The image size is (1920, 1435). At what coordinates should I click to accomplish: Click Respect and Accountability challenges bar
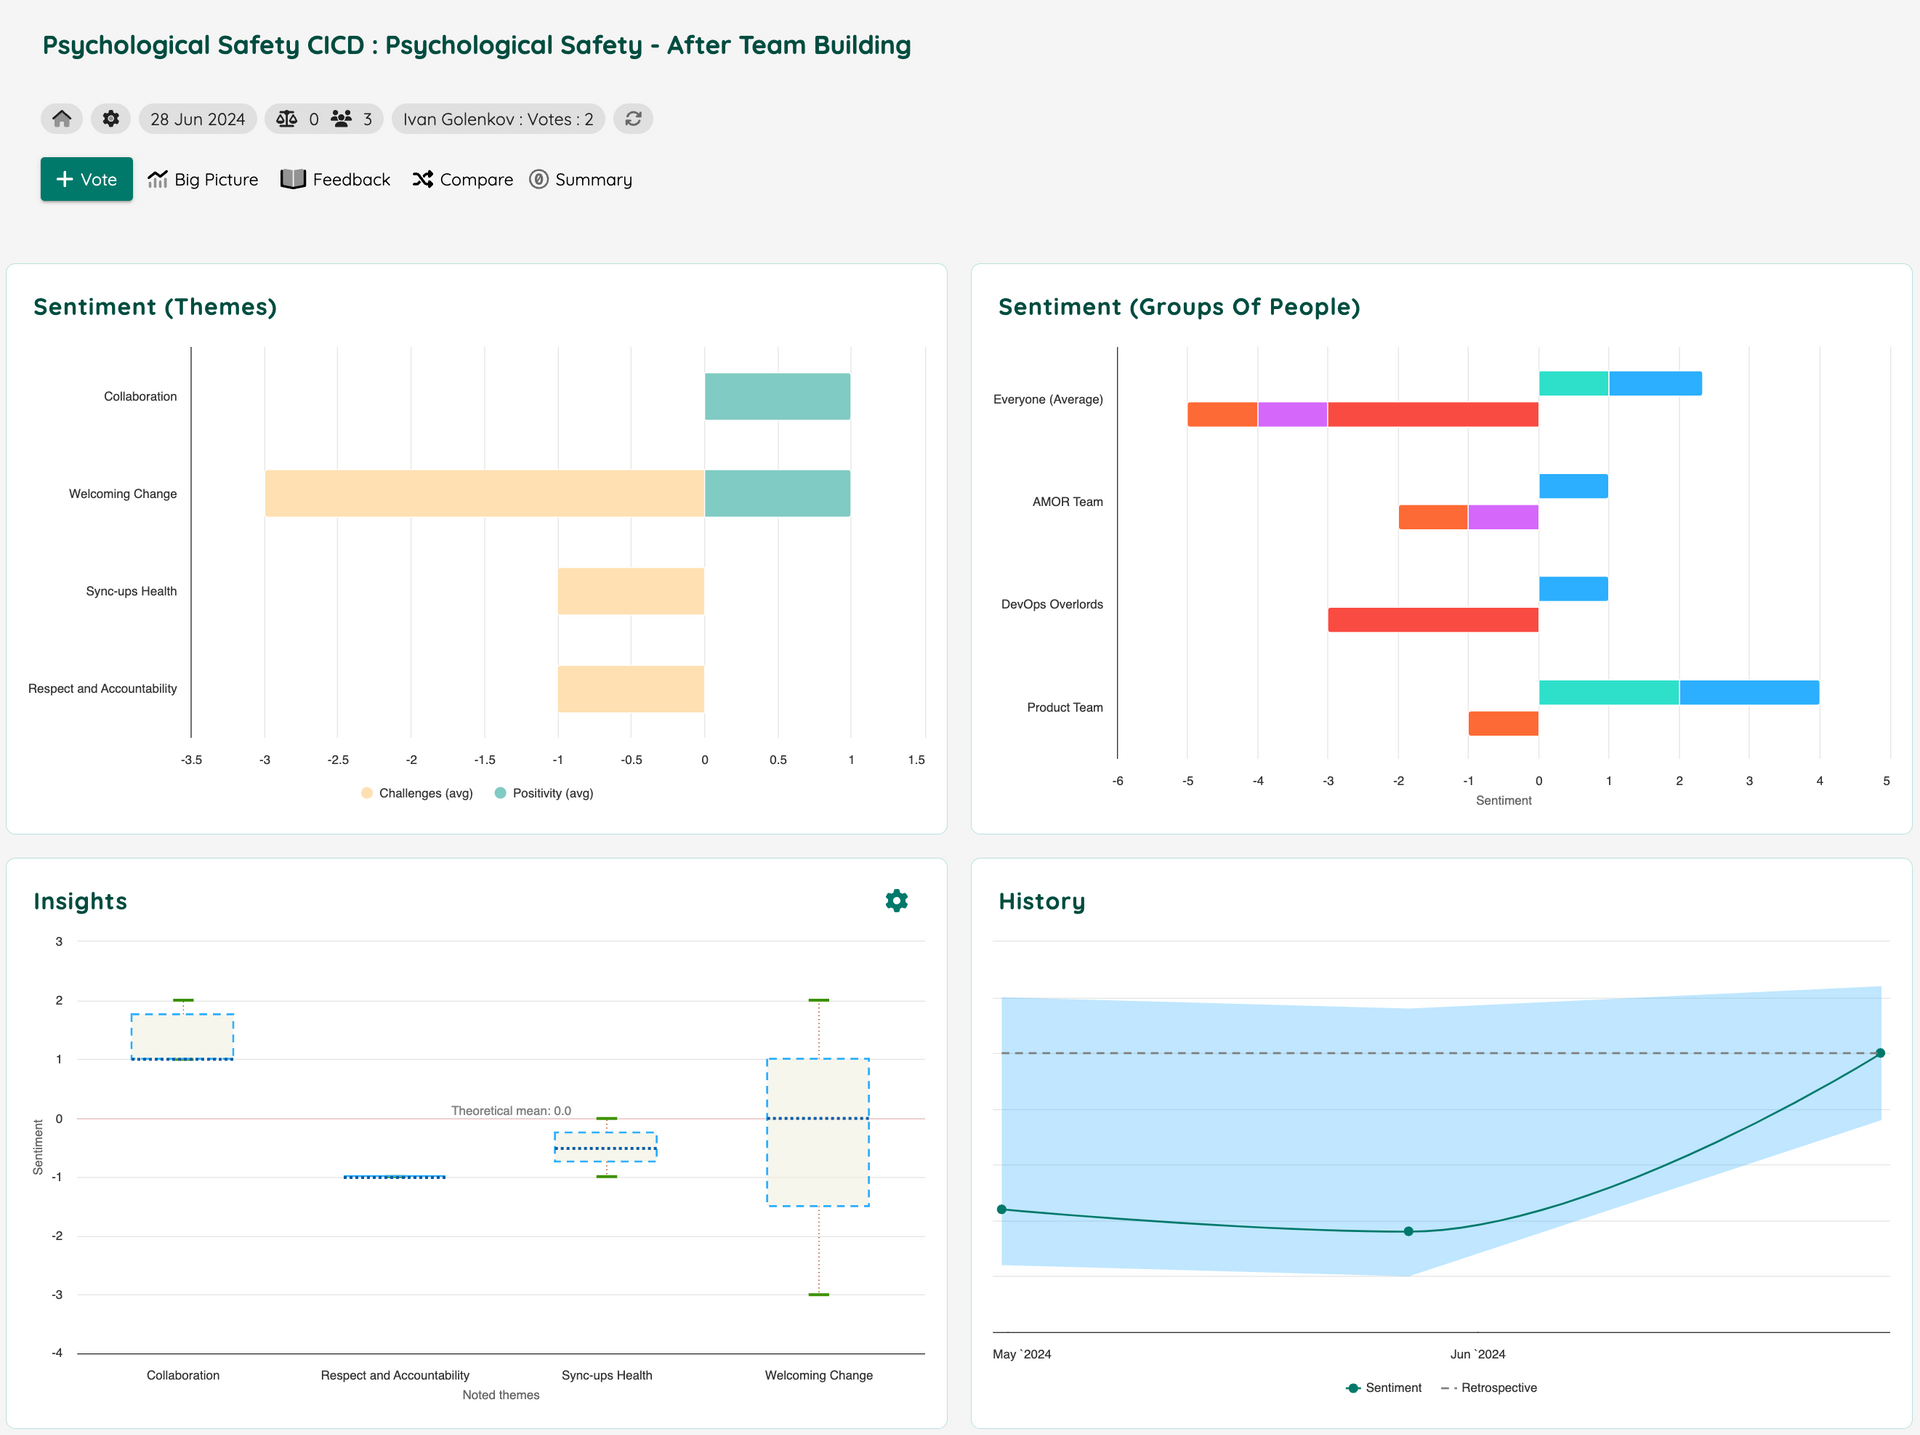tap(631, 689)
